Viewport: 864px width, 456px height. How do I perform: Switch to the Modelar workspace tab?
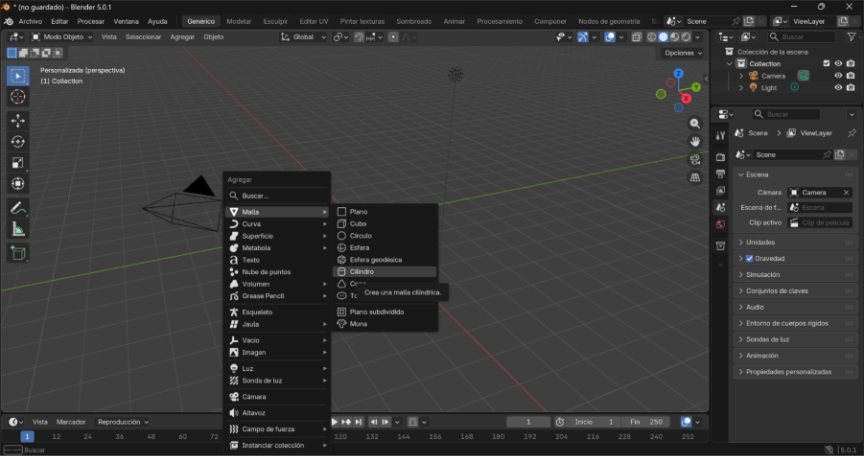239,21
